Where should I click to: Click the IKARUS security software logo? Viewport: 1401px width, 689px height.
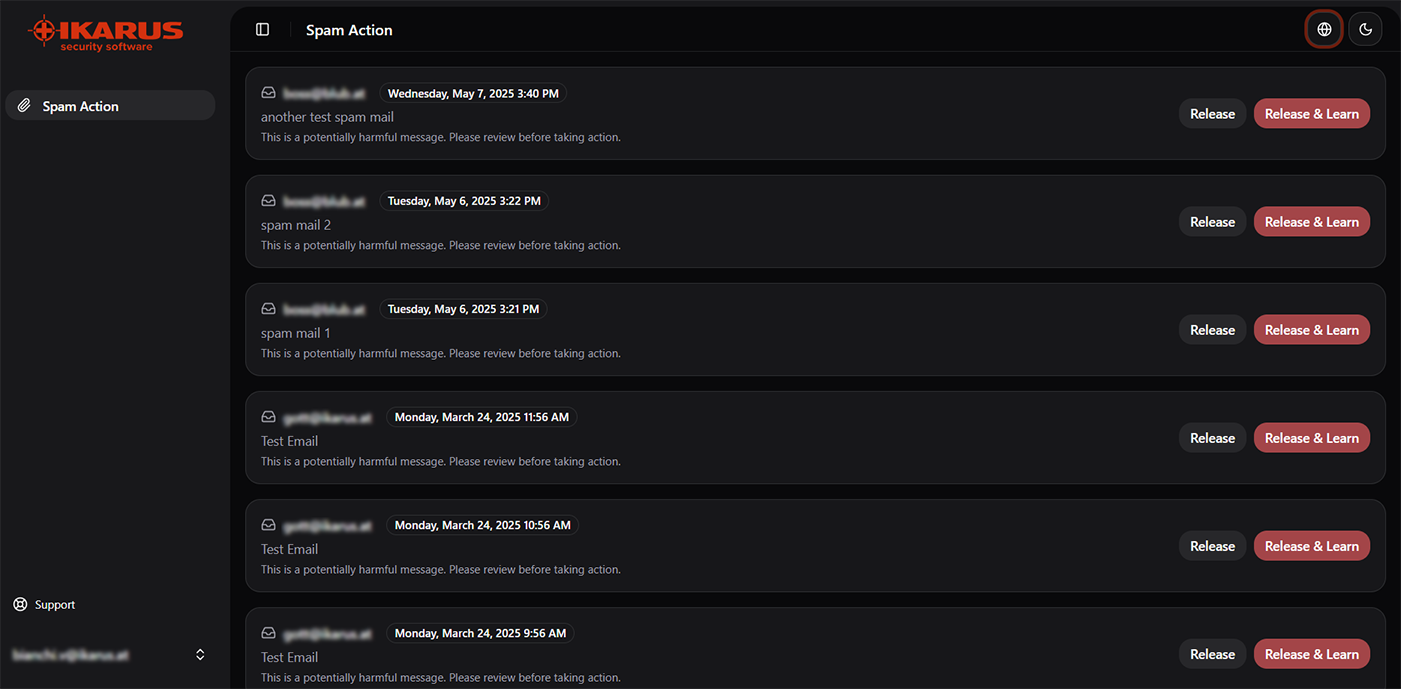[105, 33]
